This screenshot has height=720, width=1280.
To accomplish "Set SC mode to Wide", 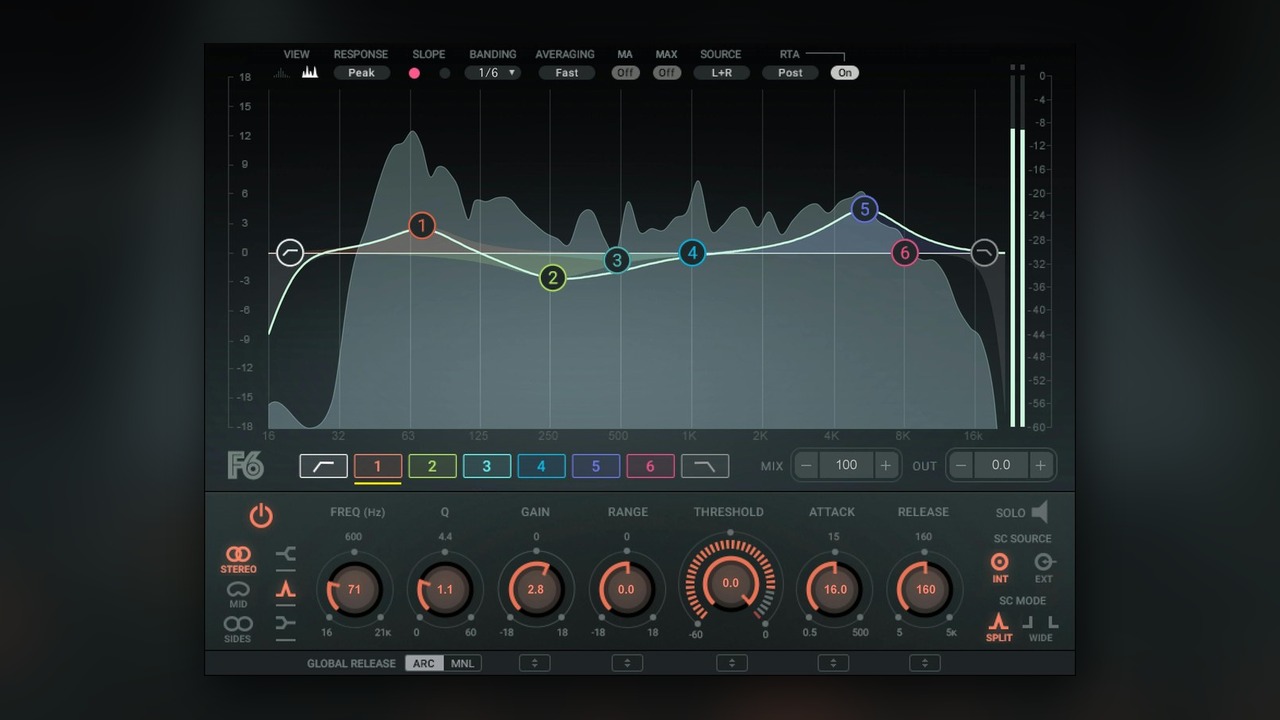I will [1041, 628].
